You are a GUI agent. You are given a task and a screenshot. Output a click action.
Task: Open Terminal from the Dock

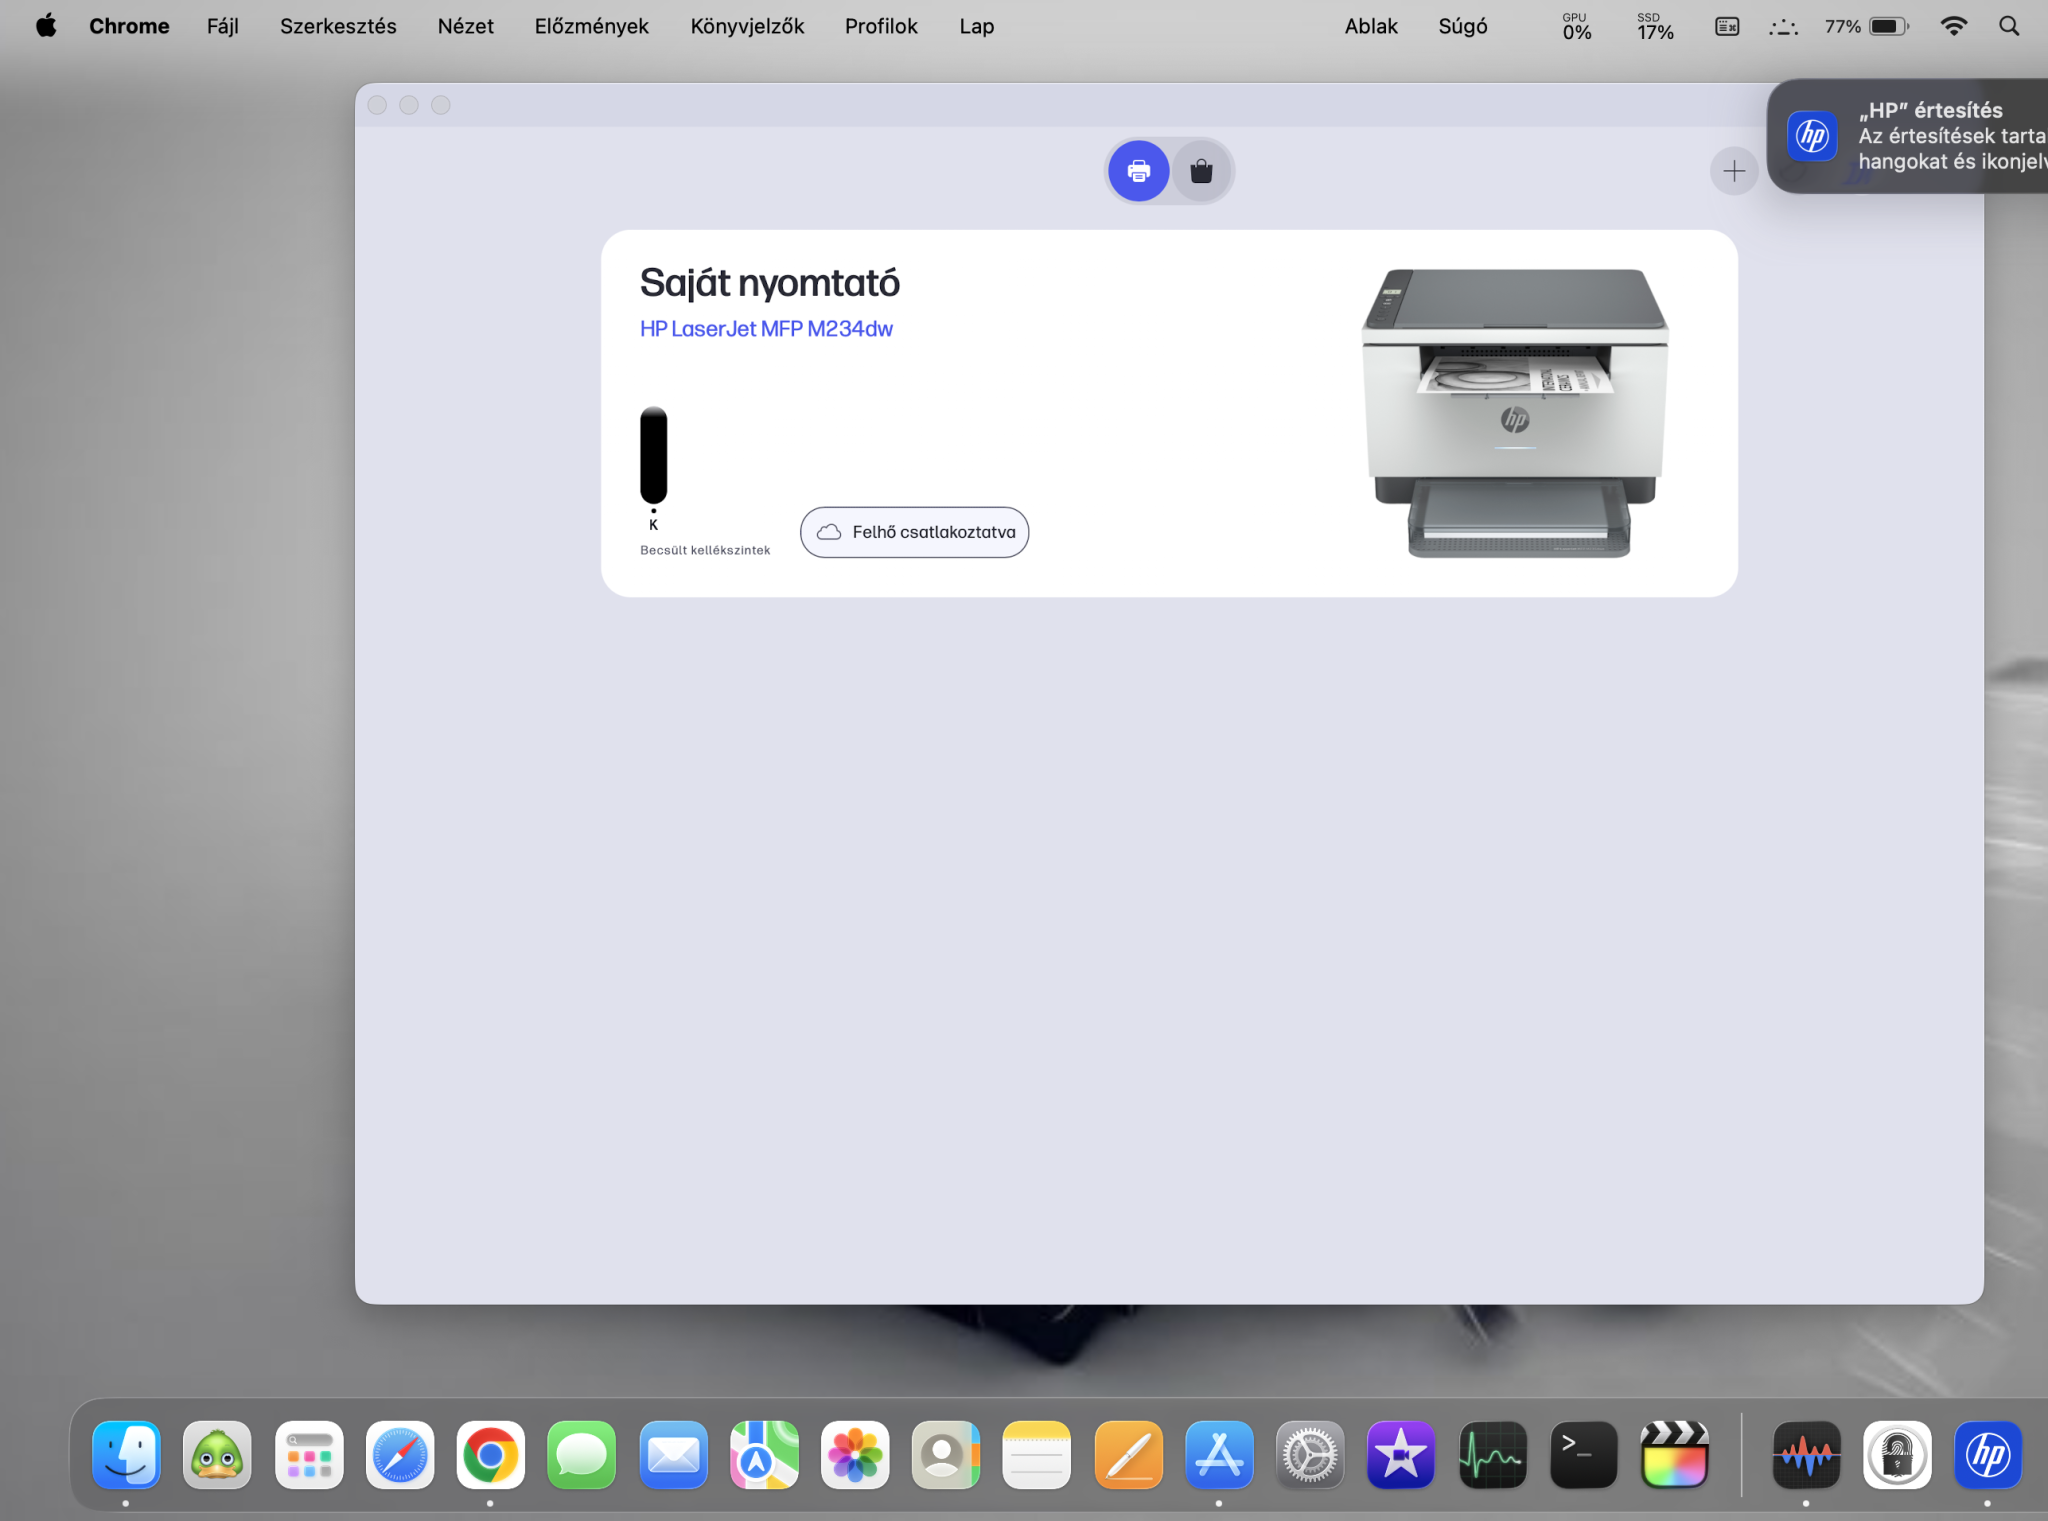[1583, 1454]
